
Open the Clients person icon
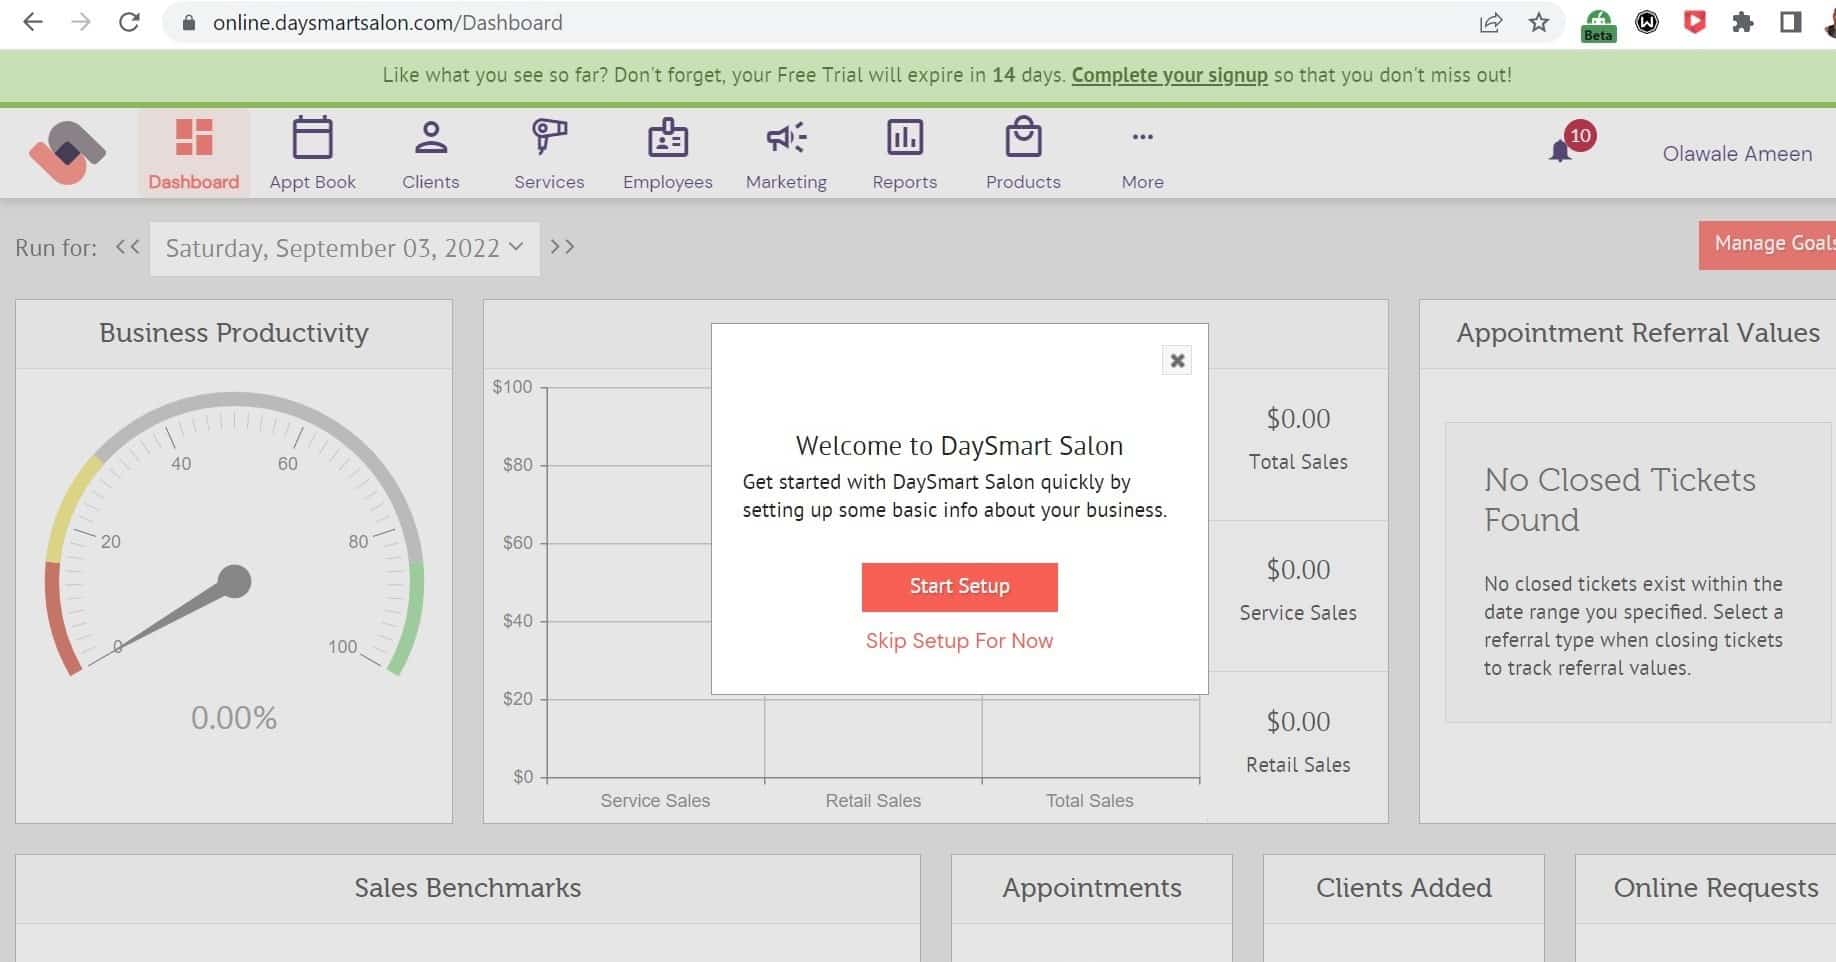pyautogui.click(x=431, y=137)
